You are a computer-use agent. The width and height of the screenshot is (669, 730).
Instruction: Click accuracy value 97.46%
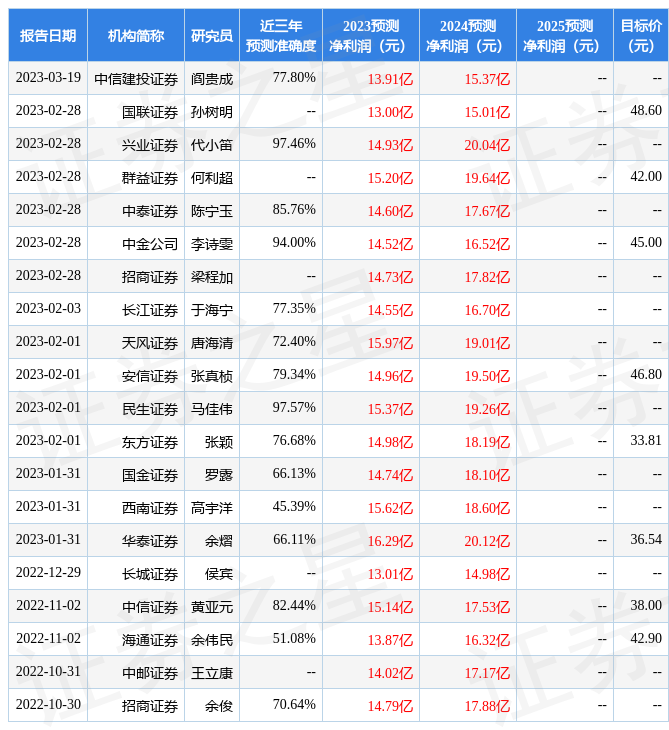pyautogui.click(x=294, y=143)
